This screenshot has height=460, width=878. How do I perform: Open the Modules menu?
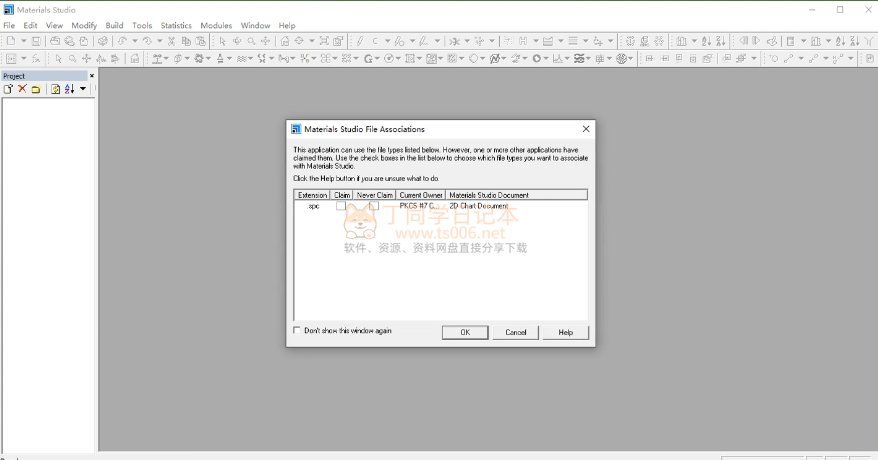pyautogui.click(x=216, y=25)
